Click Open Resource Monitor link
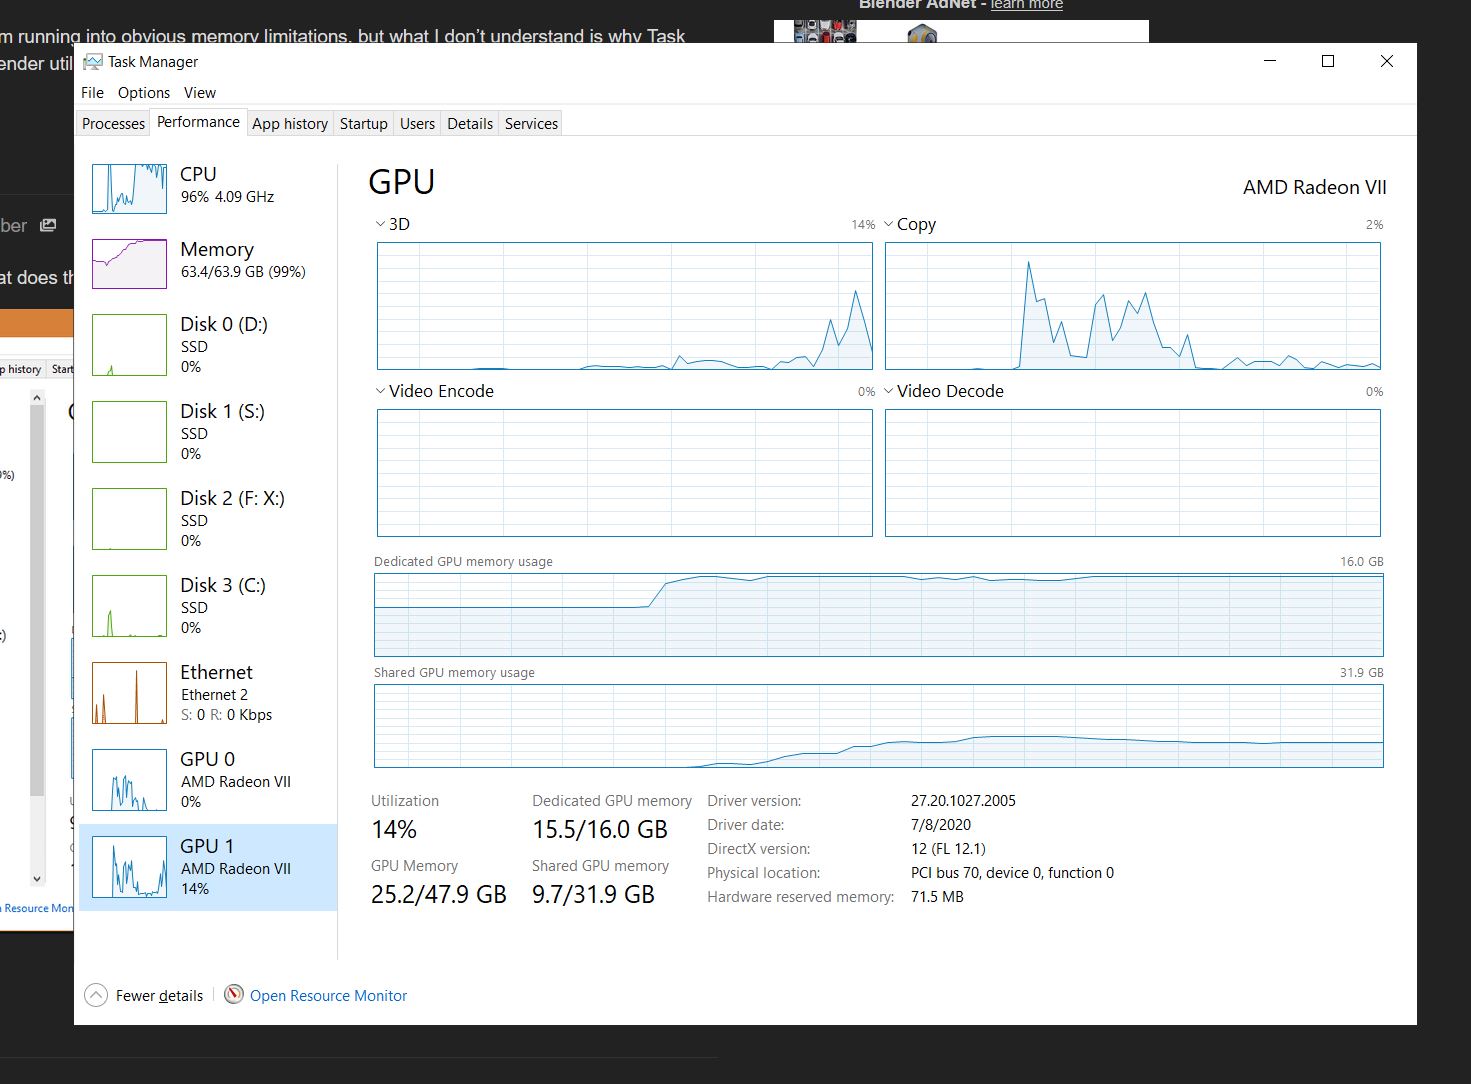Viewport: 1471px width, 1084px height. click(x=328, y=995)
